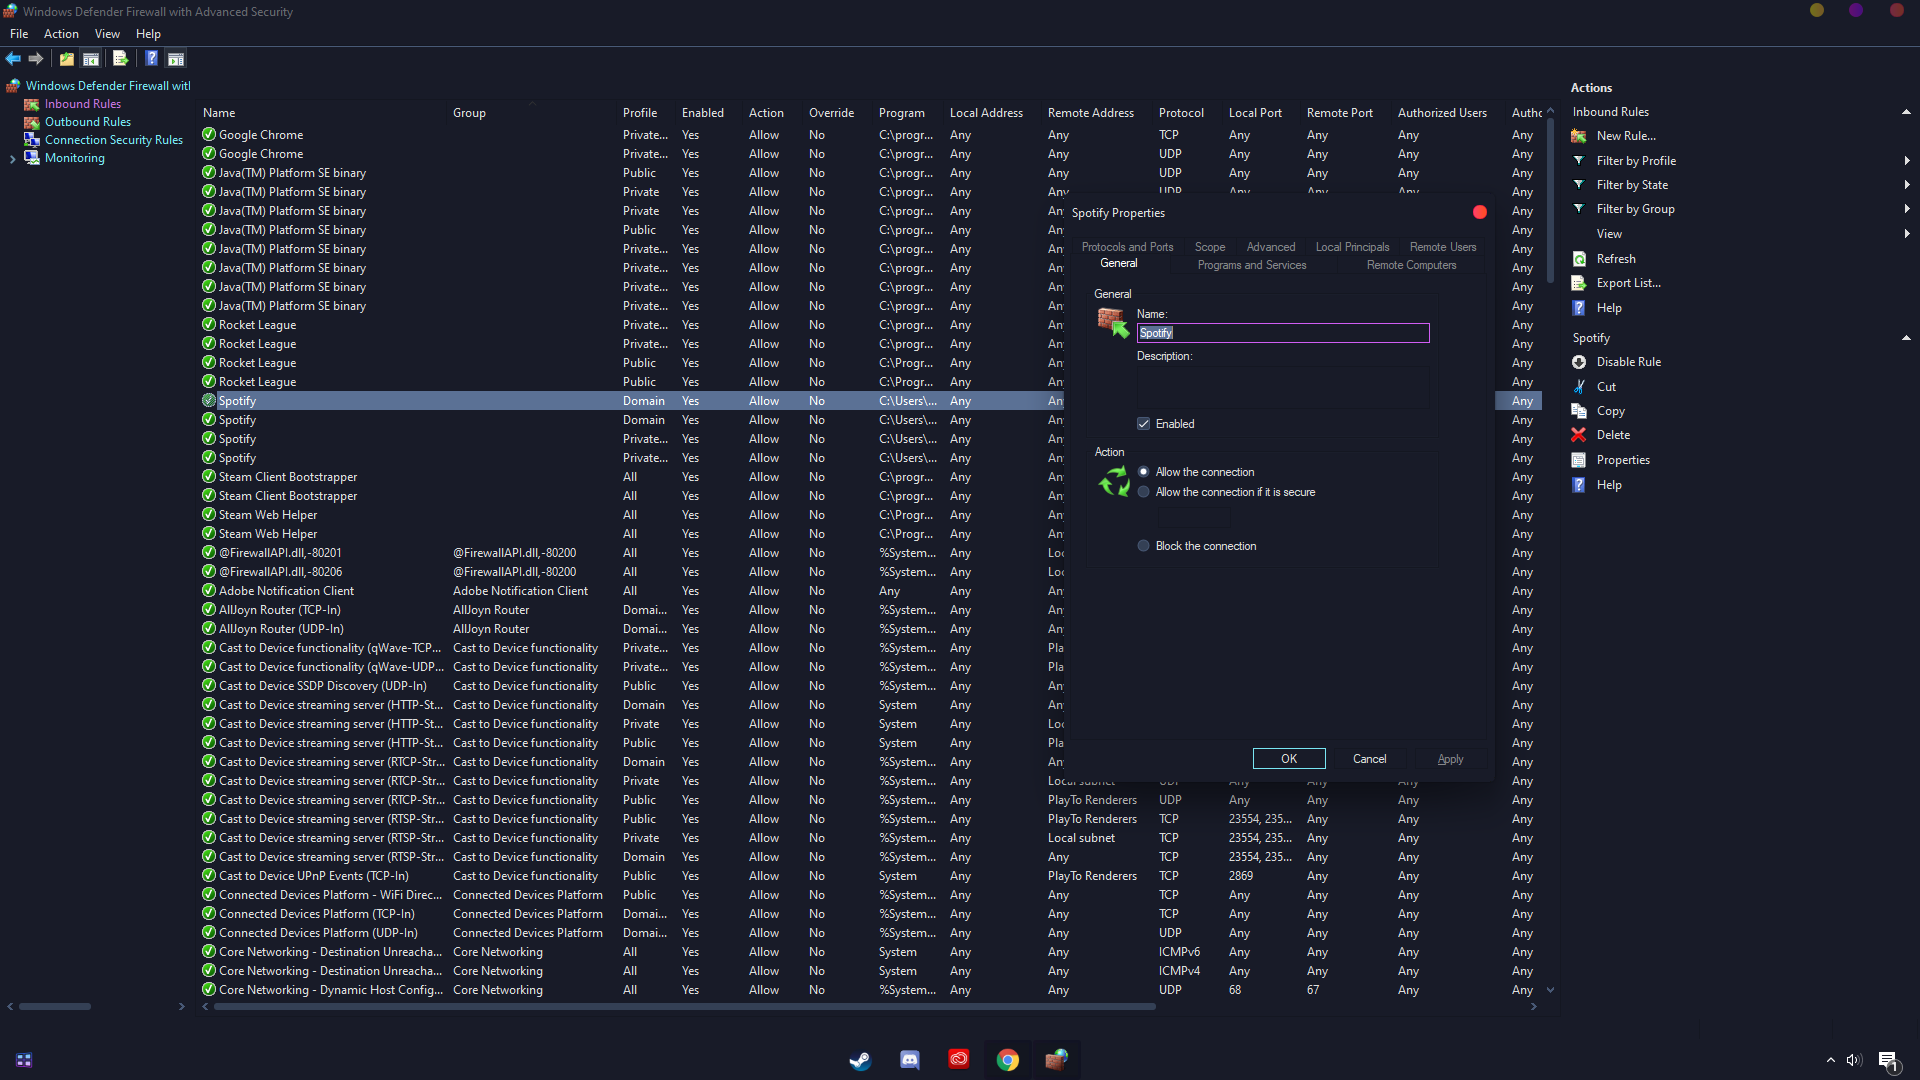Click the Copy icon in Actions pane
This screenshot has width=1920, height=1080.
click(1579, 411)
